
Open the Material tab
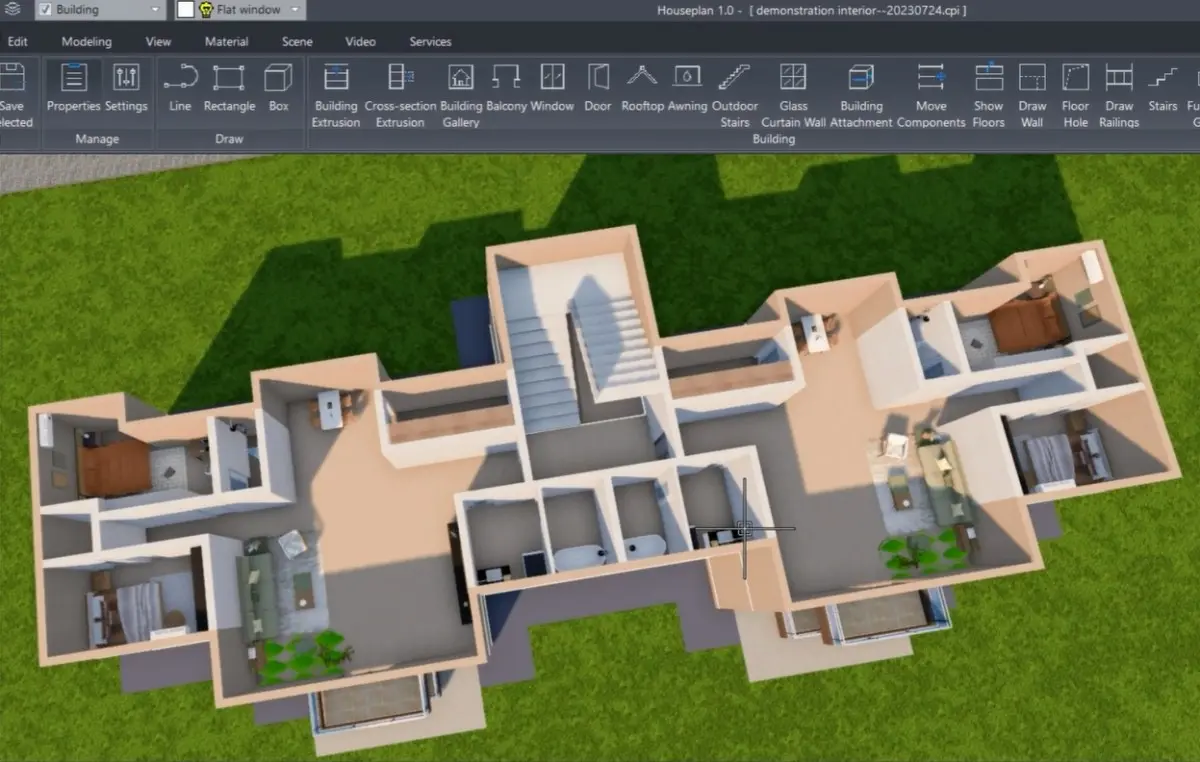227,42
